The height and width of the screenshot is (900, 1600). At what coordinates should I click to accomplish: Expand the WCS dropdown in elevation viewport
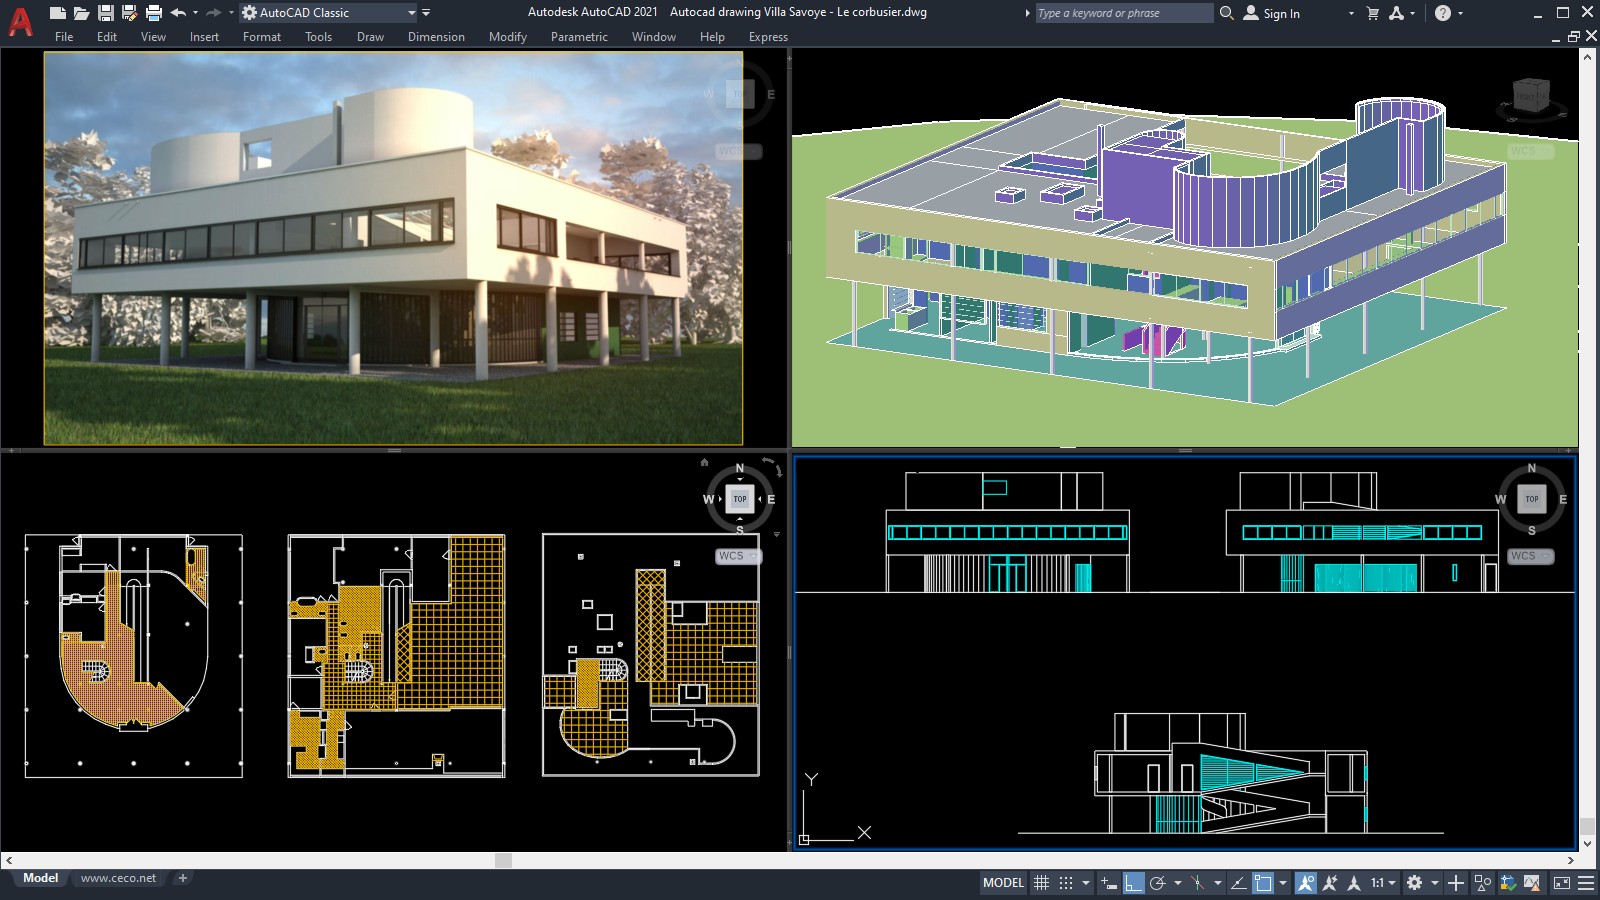click(x=1545, y=556)
